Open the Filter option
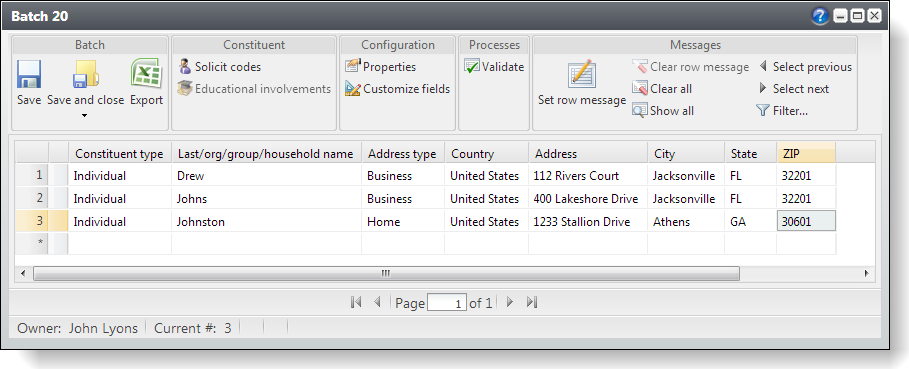 tap(782, 111)
